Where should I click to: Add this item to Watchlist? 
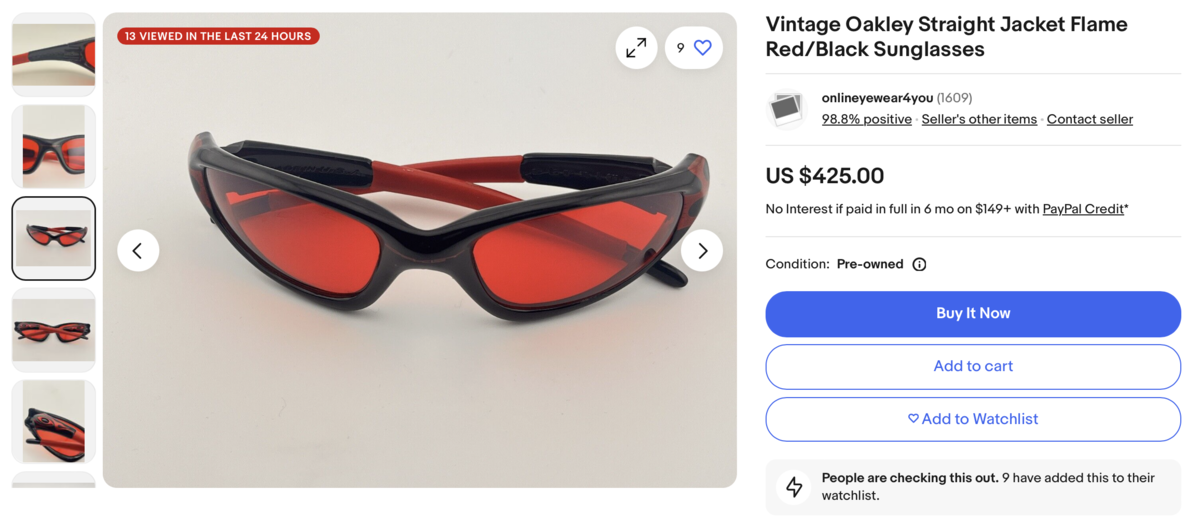pyautogui.click(x=973, y=419)
